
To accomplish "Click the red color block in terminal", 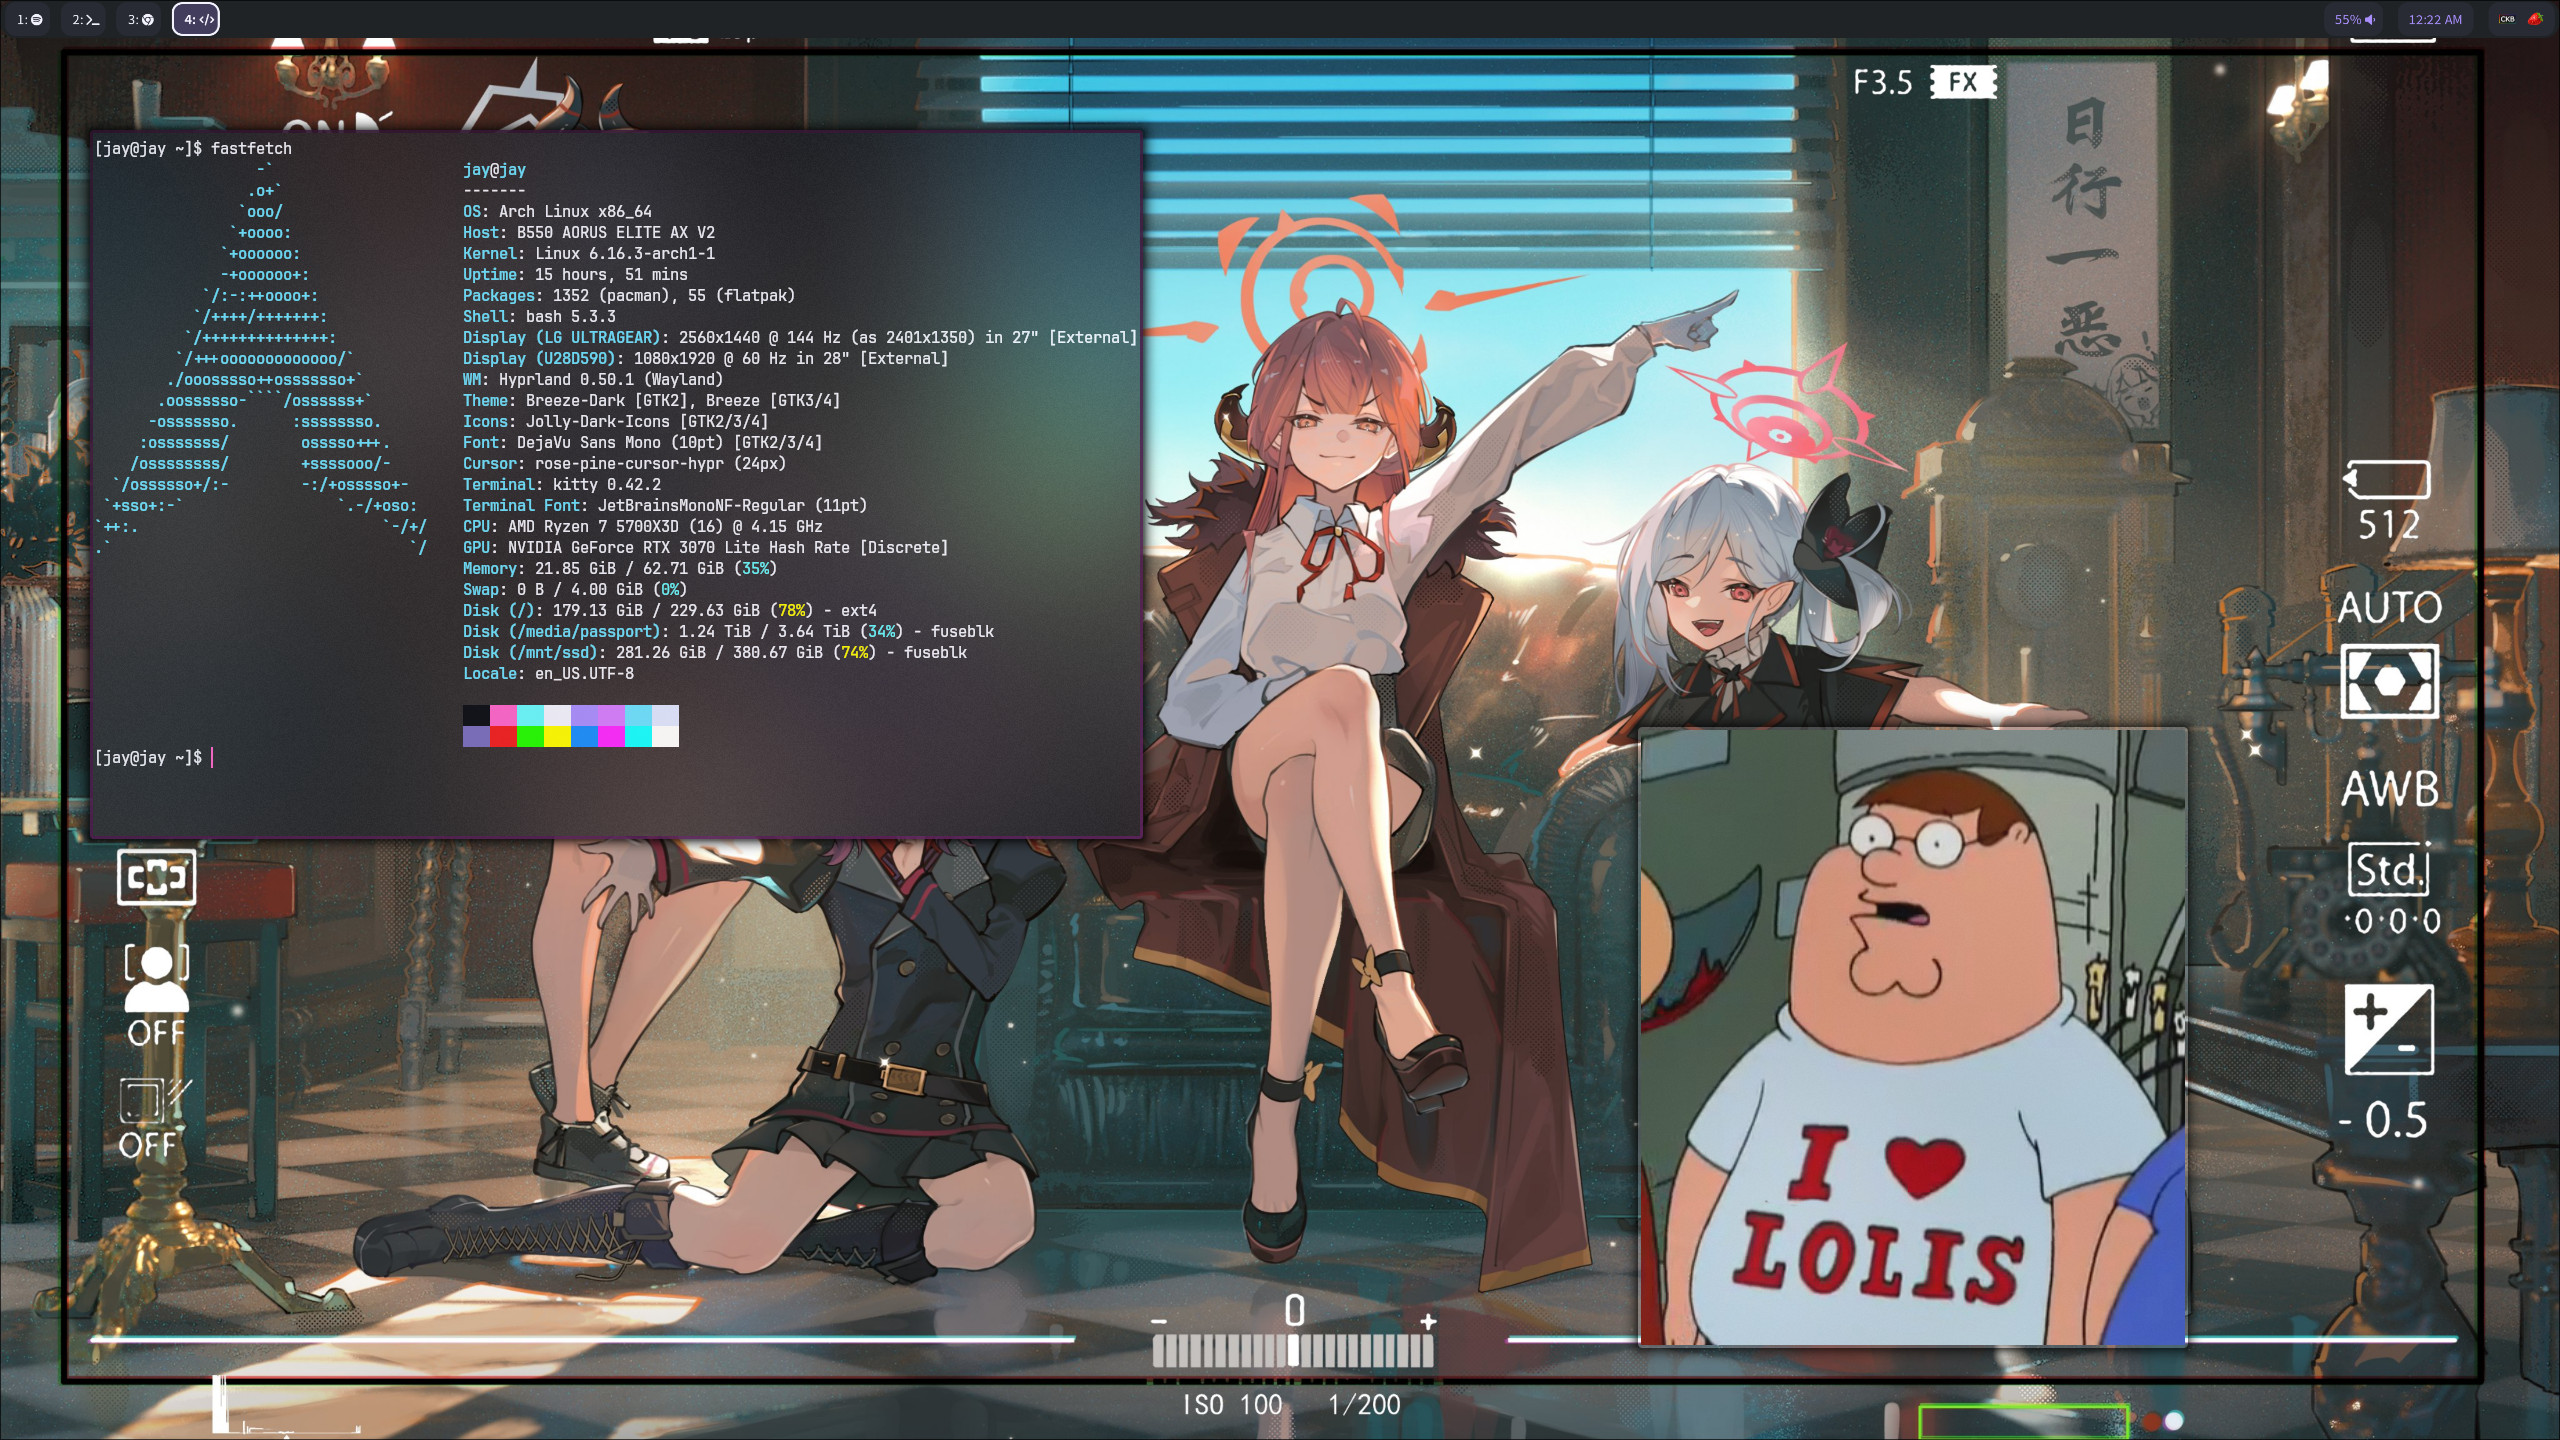I will [503, 737].
